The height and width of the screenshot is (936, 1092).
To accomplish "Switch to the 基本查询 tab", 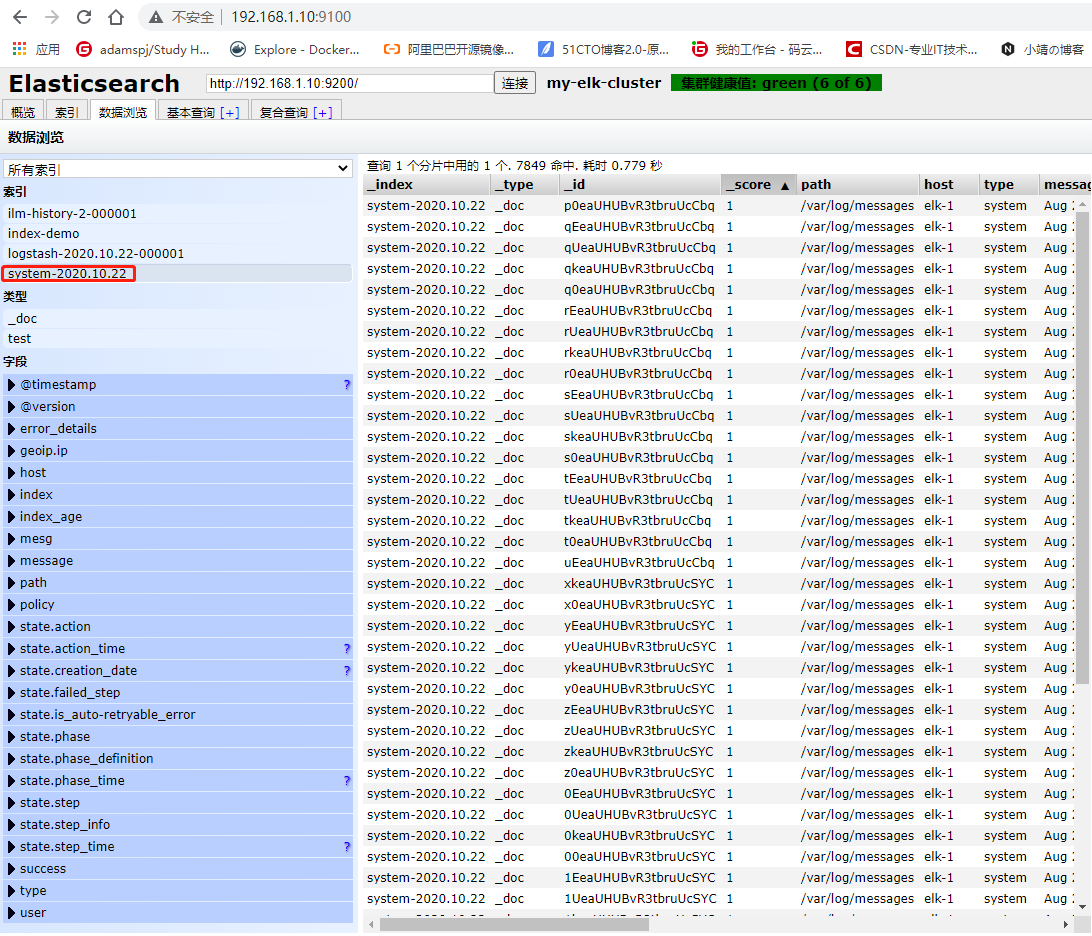I will [x=190, y=112].
